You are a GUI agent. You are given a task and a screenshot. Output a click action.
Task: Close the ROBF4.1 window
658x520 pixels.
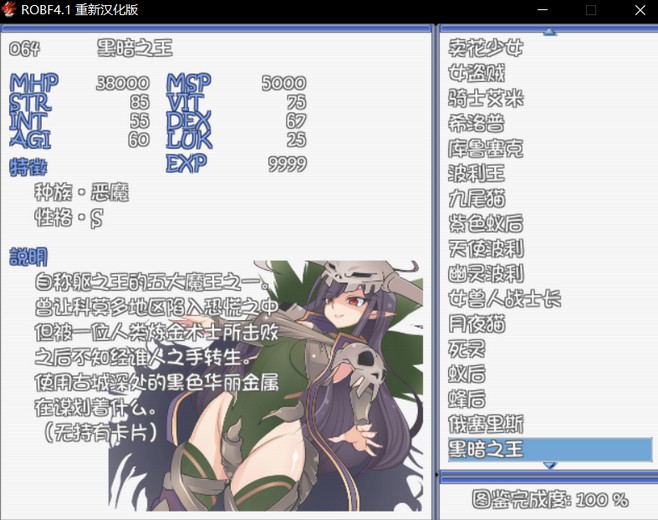coord(640,10)
